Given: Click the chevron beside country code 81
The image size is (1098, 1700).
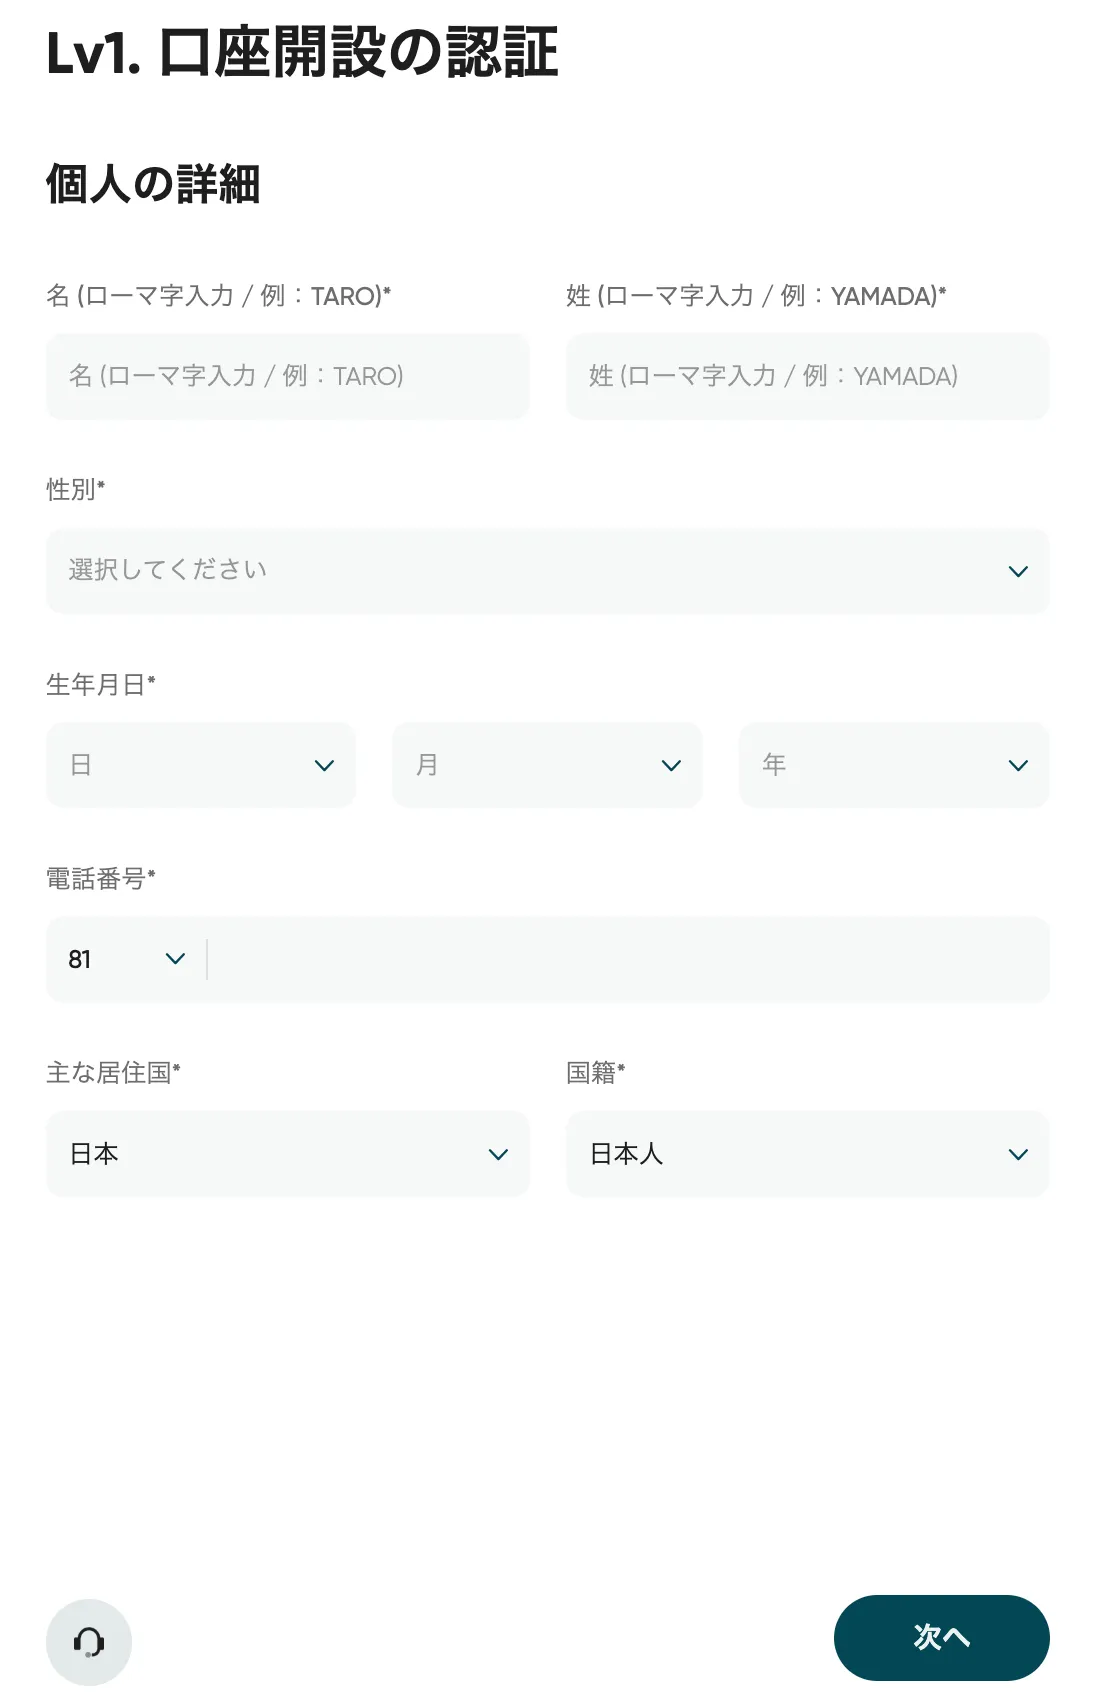Looking at the screenshot, I should point(174,958).
